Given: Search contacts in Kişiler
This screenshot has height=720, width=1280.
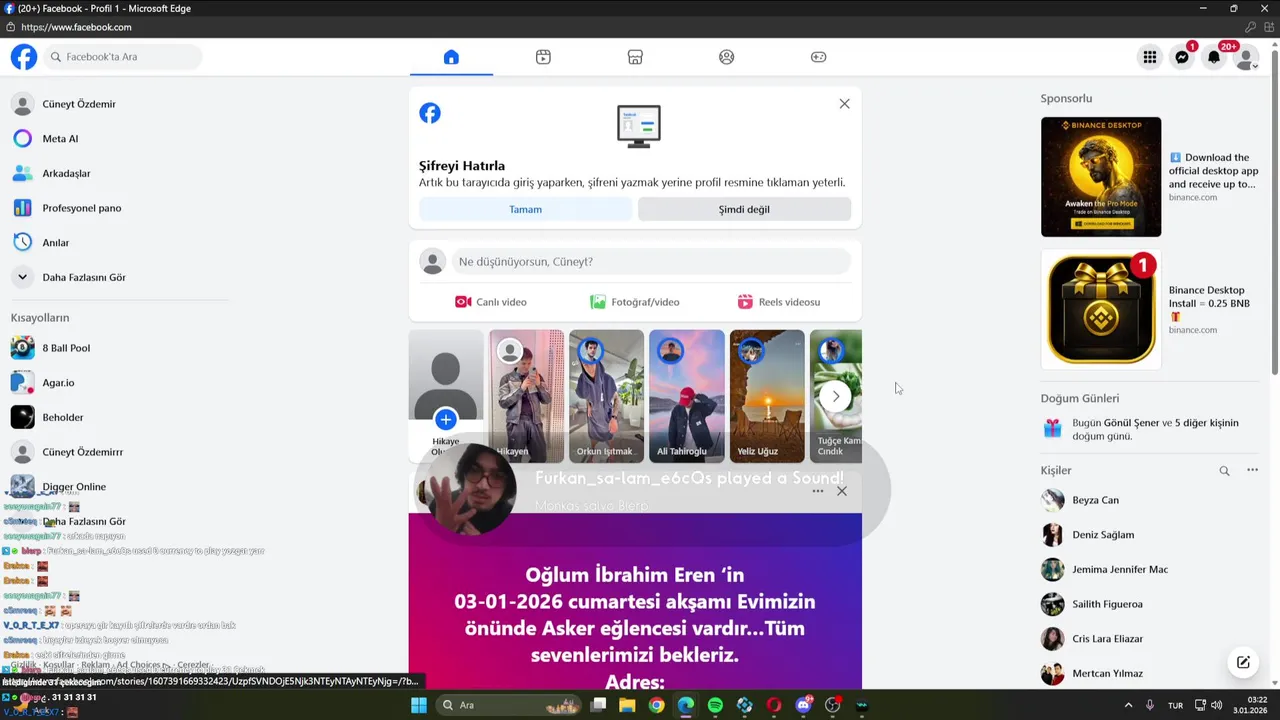Looking at the screenshot, I should click(x=1224, y=470).
